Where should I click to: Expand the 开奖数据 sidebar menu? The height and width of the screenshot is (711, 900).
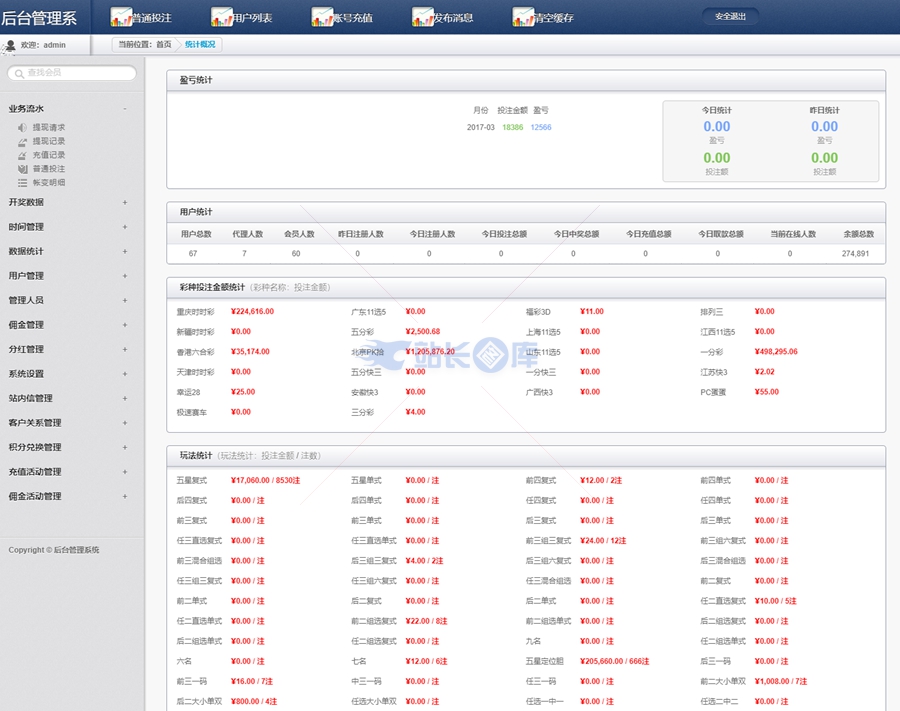(125, 202)
